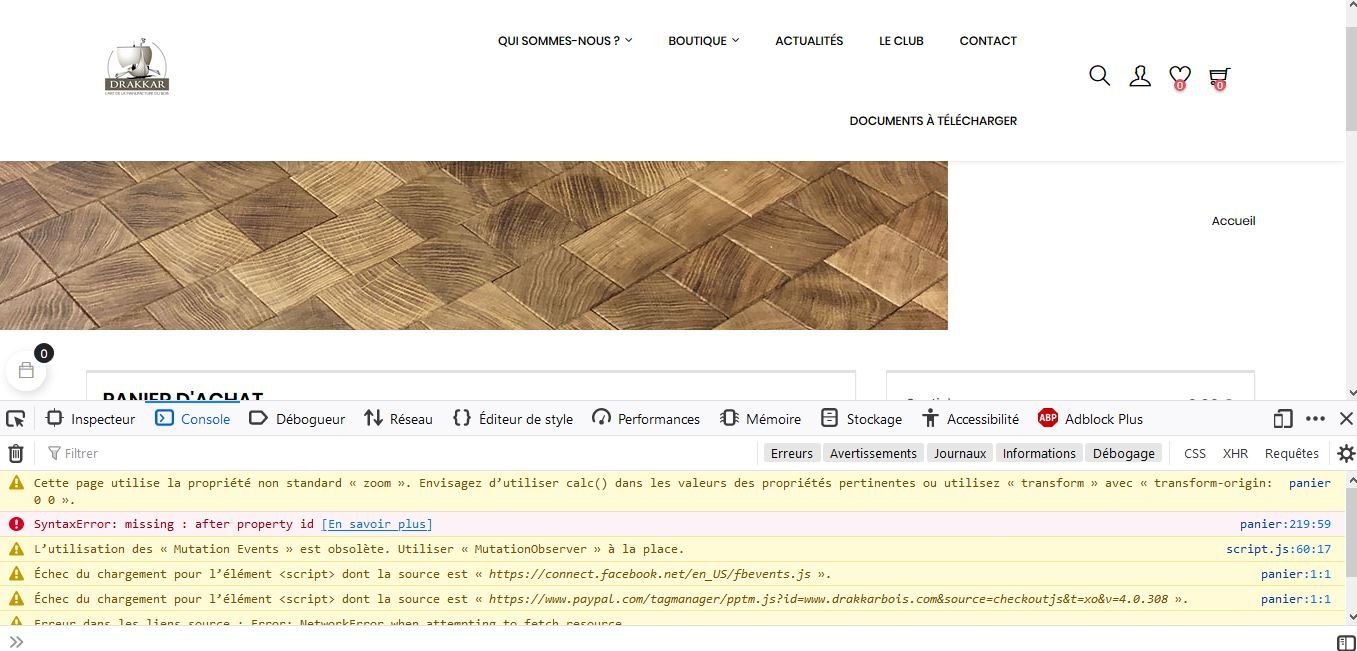Open console settings gear icon
Viewport: 1357px width, 651px height.
tap(1346, 453)
